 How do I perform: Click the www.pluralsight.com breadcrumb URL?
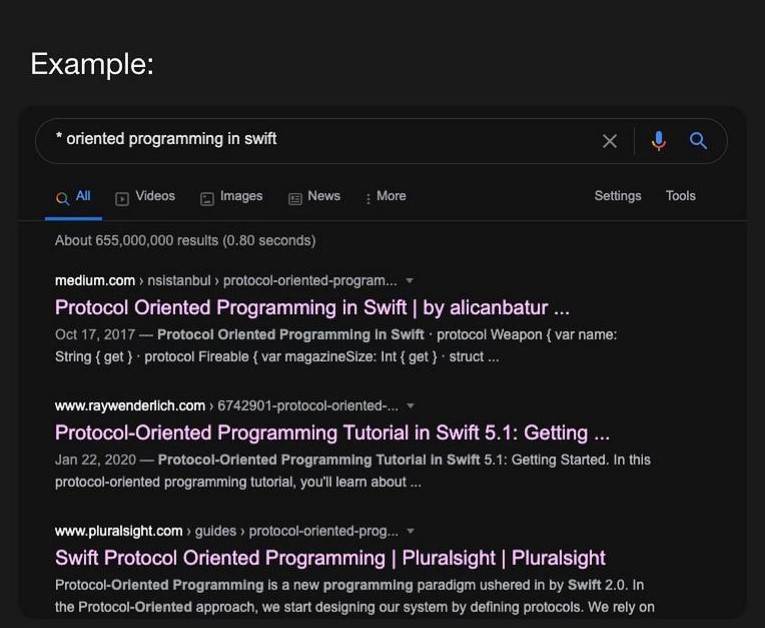point(226,531)
